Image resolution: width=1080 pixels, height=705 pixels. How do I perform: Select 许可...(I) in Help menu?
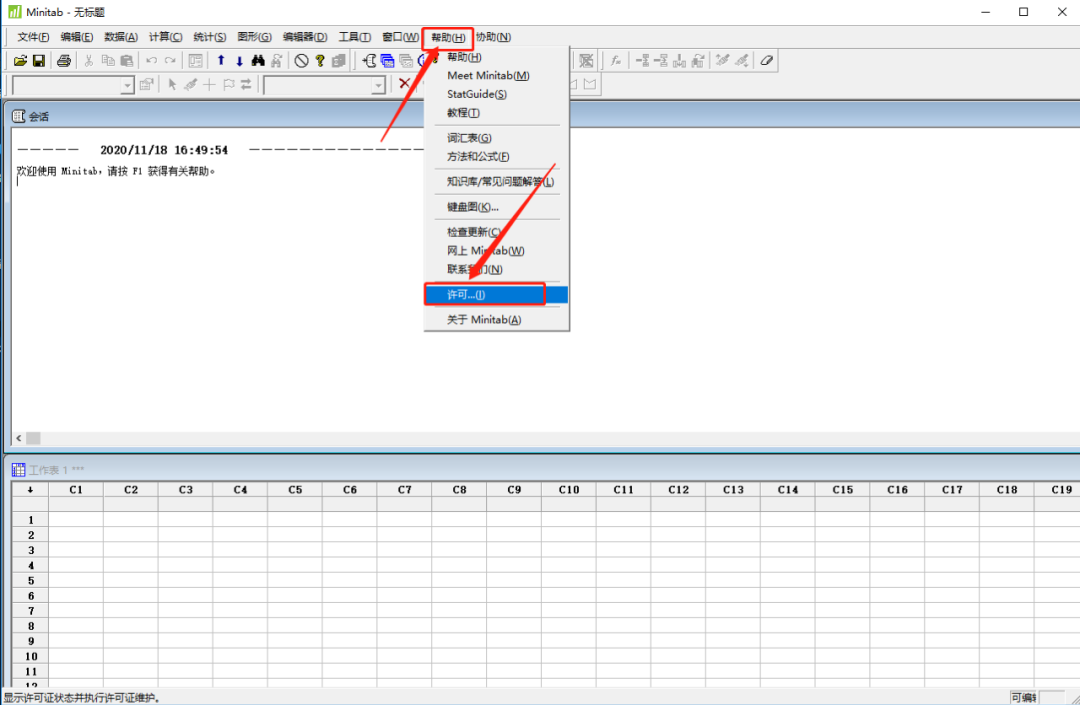pos(497,295)
